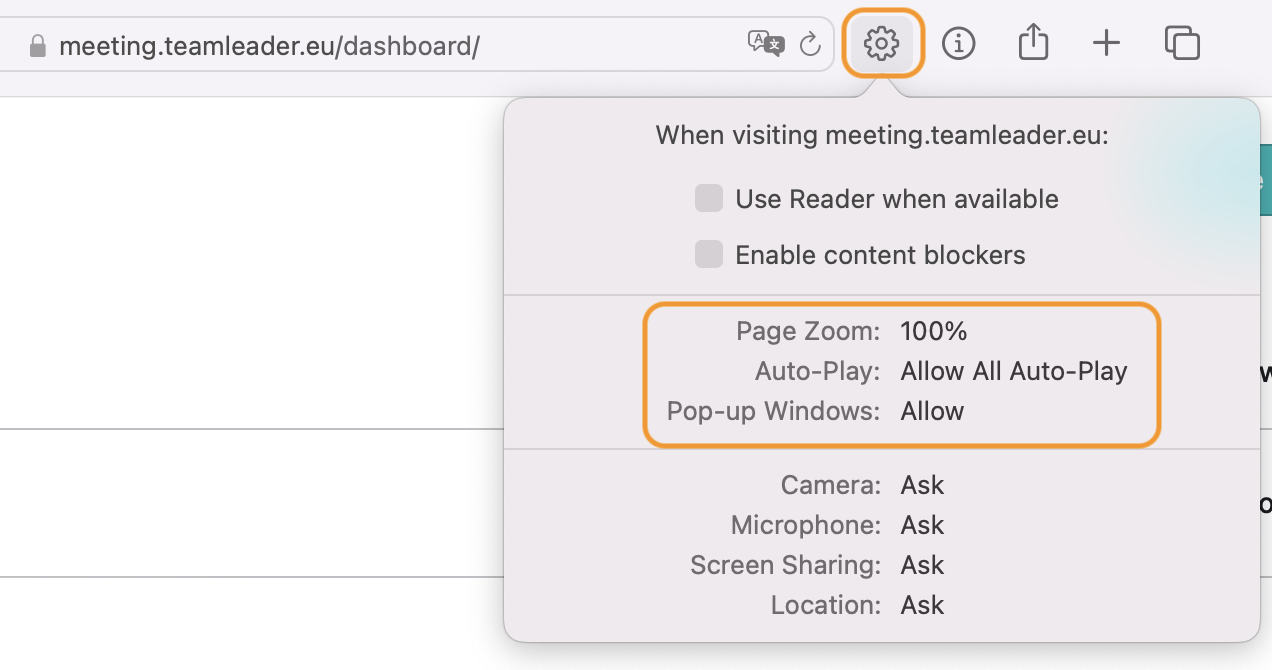Change the Allow All Auto-Play setting
Screen dimensions: 1272x670
[x=1014, y=371]
